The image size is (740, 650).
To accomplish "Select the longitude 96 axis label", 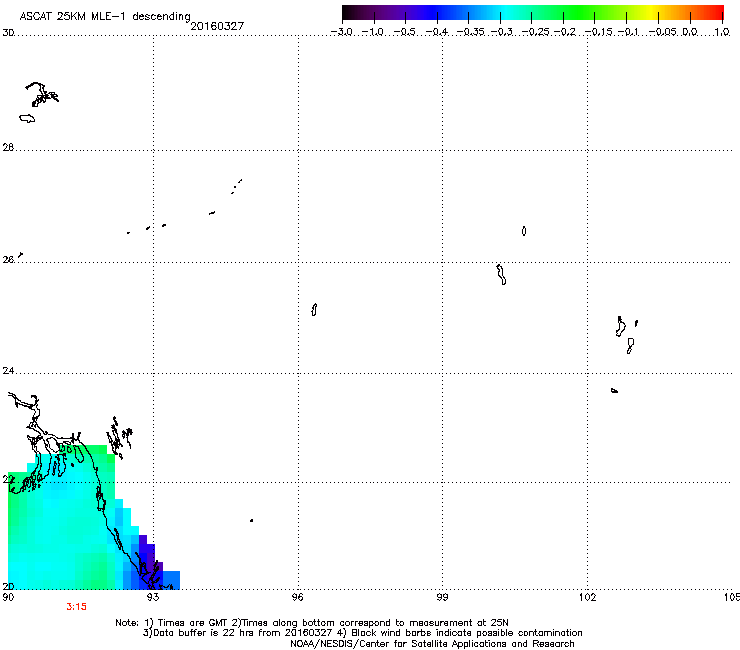I will (297, 597).
